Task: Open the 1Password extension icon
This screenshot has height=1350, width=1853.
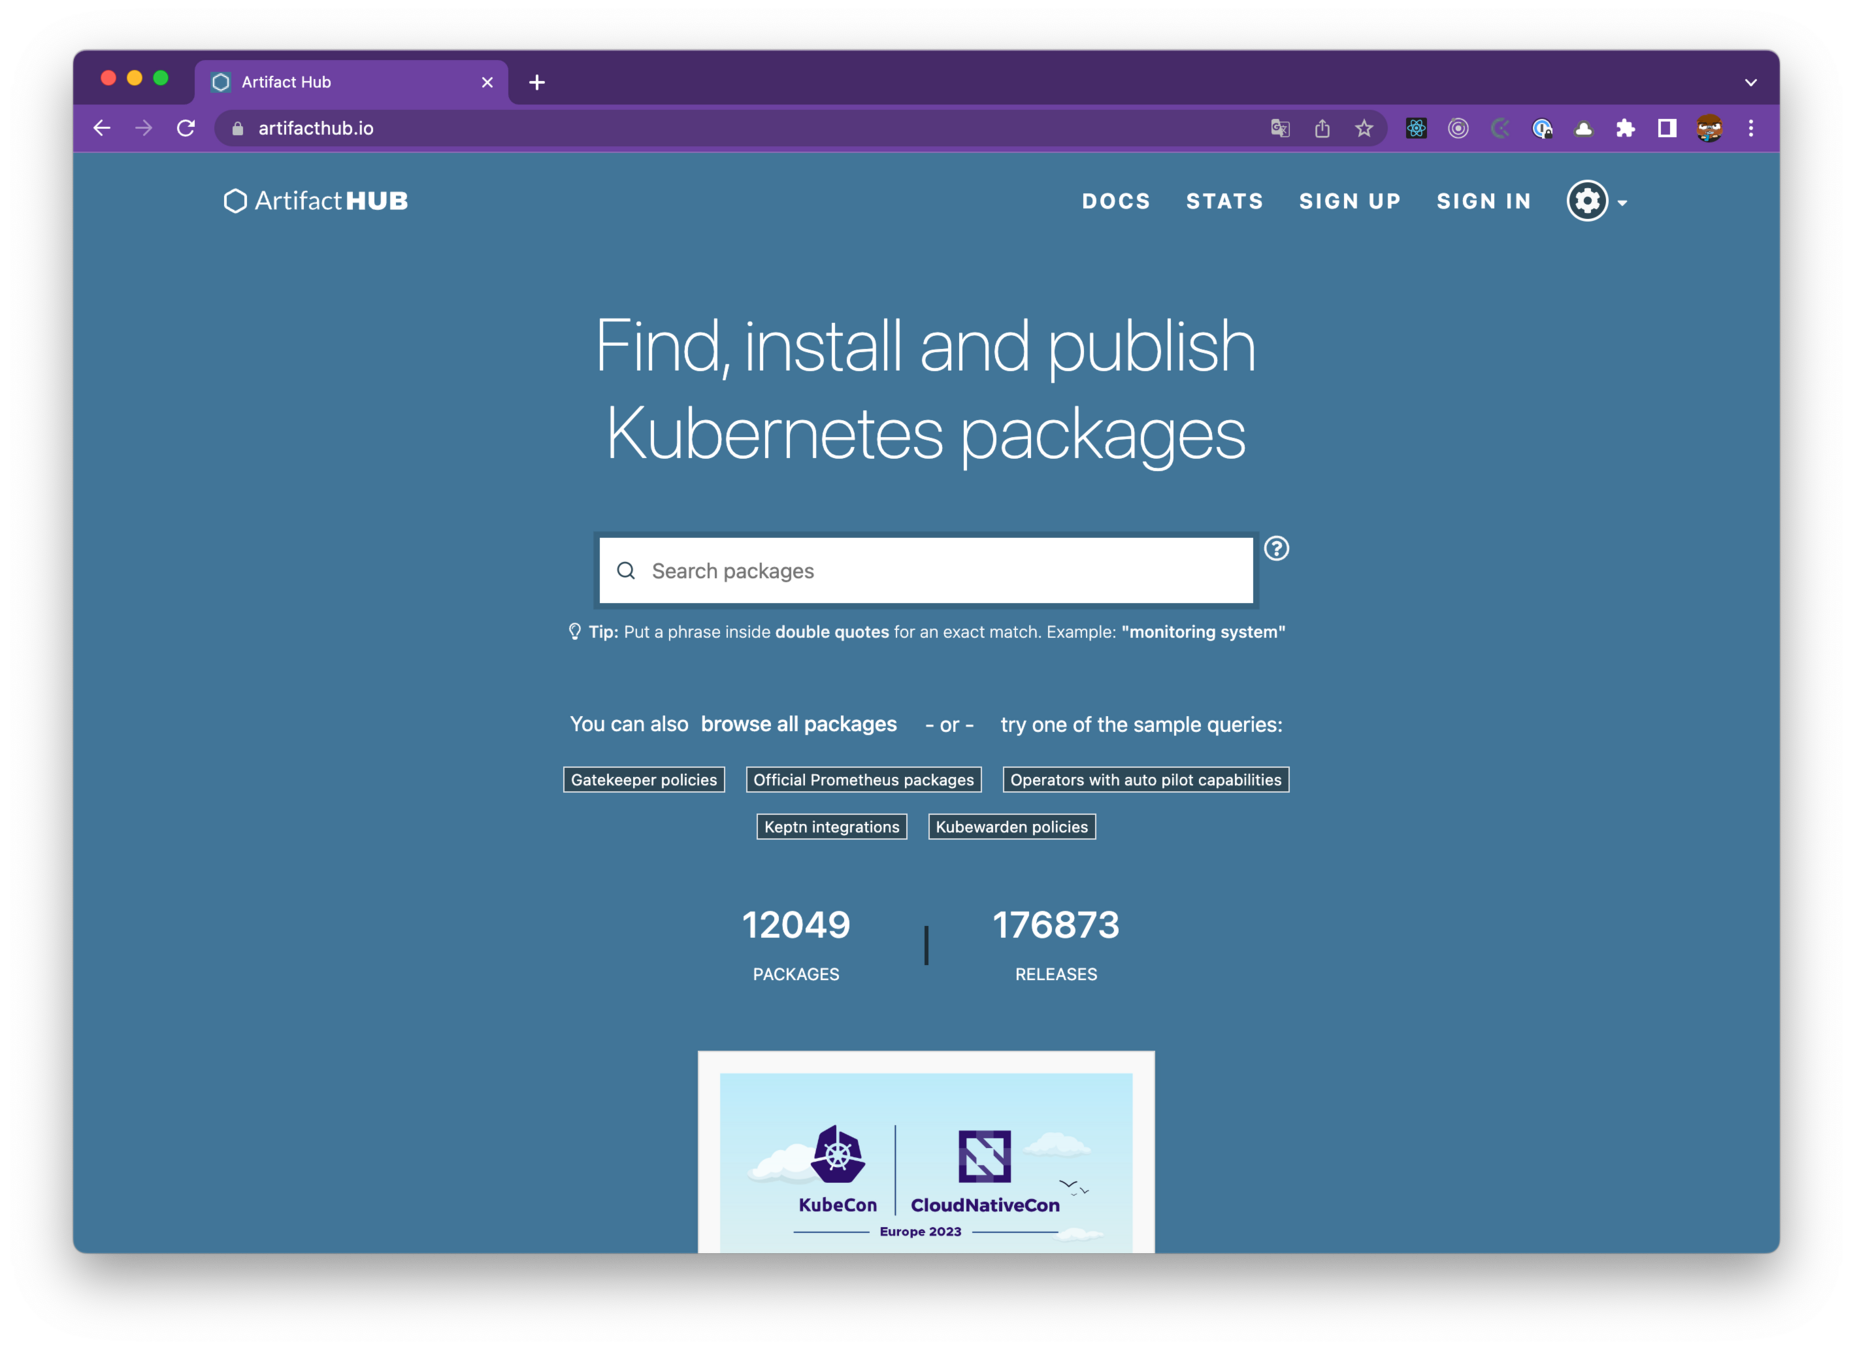Action: tap(1542, 128)
